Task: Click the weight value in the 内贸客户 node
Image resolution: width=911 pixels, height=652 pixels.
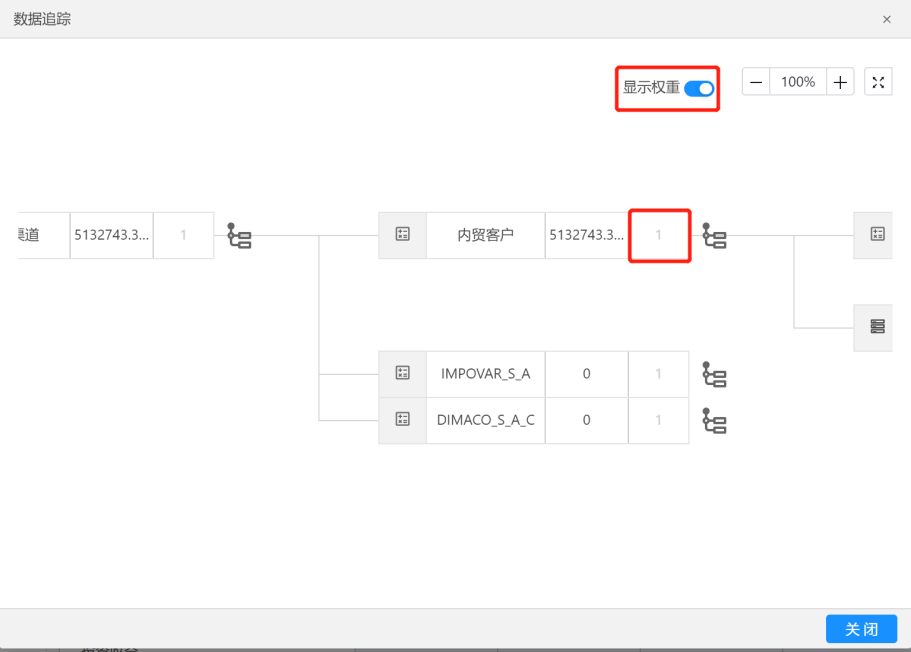Action: [x=658, y=235]
